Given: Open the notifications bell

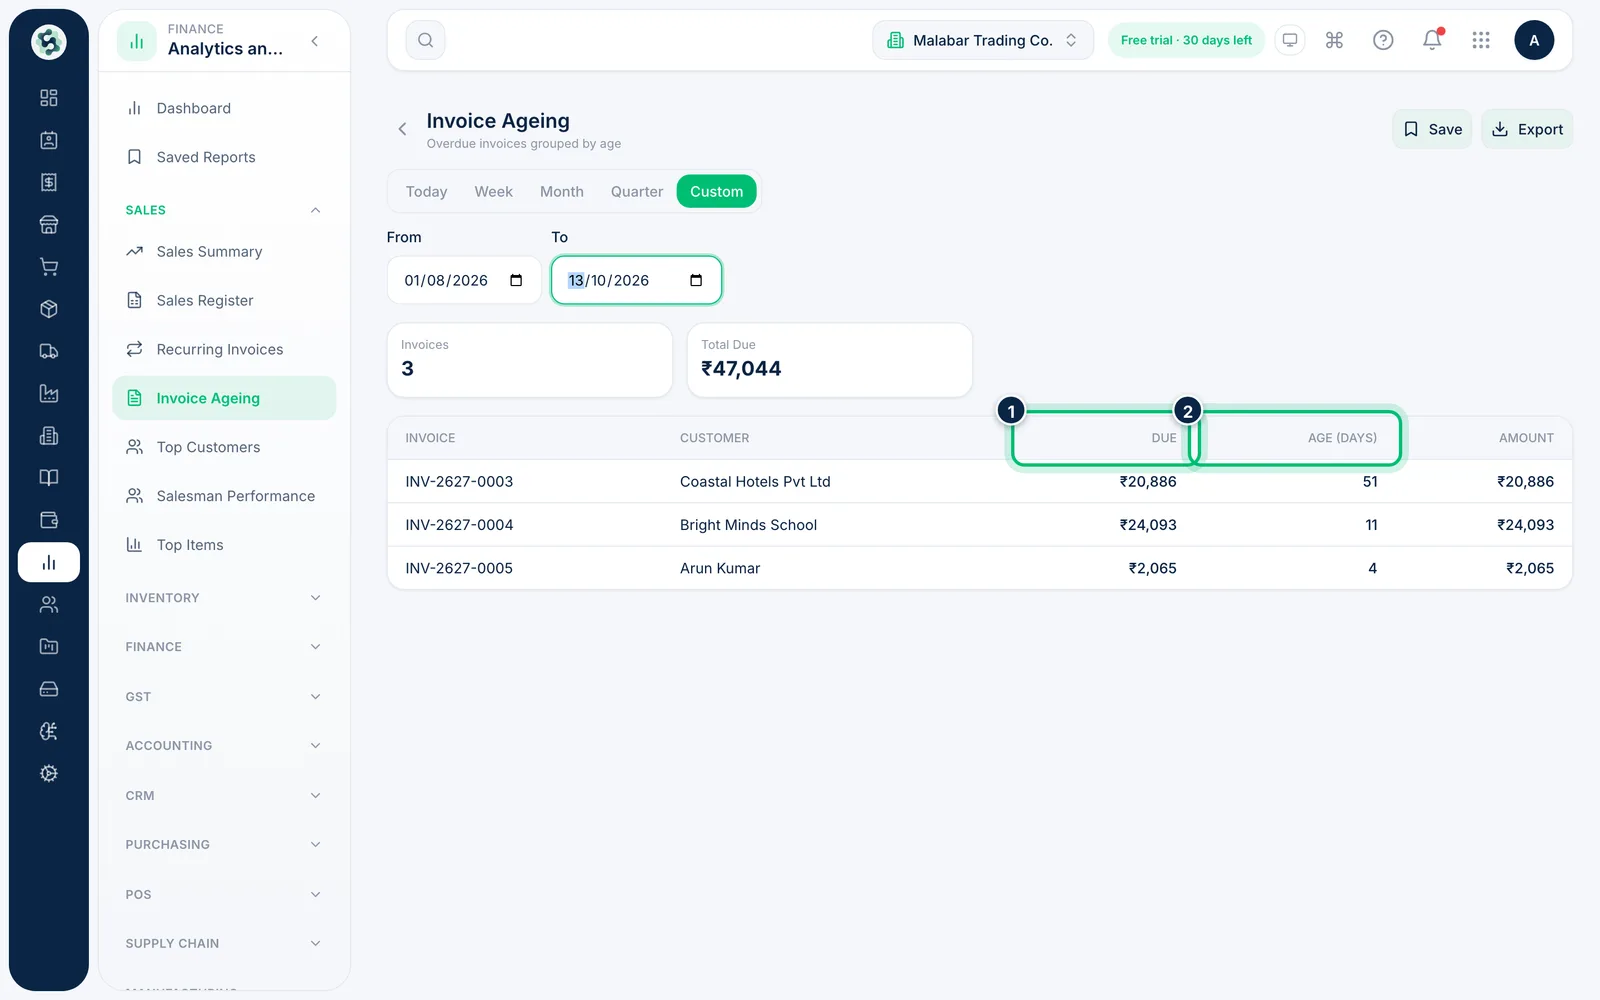Looking at the screenshot, I should (1432, 40).
